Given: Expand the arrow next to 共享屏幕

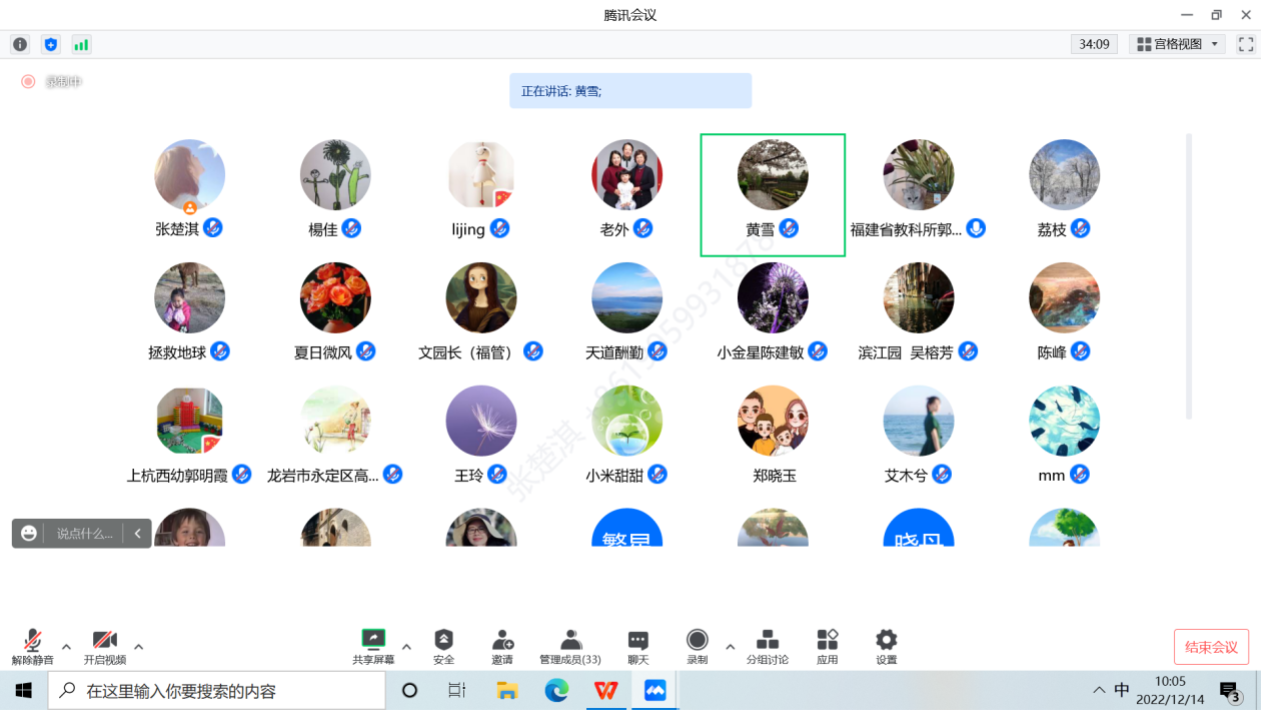Looking at the screenshot, I should click(x=407, y=646).
